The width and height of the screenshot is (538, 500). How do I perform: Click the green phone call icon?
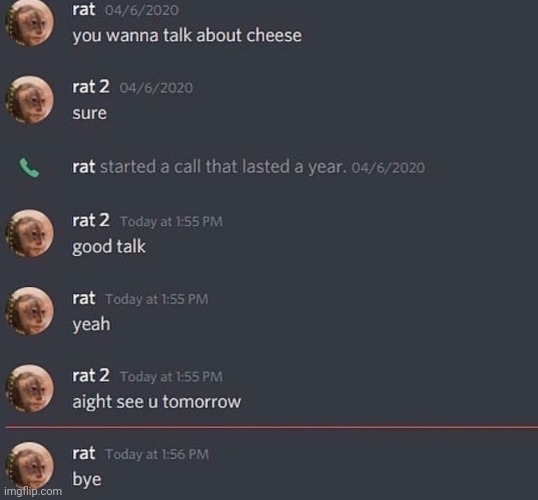(29, 168)
